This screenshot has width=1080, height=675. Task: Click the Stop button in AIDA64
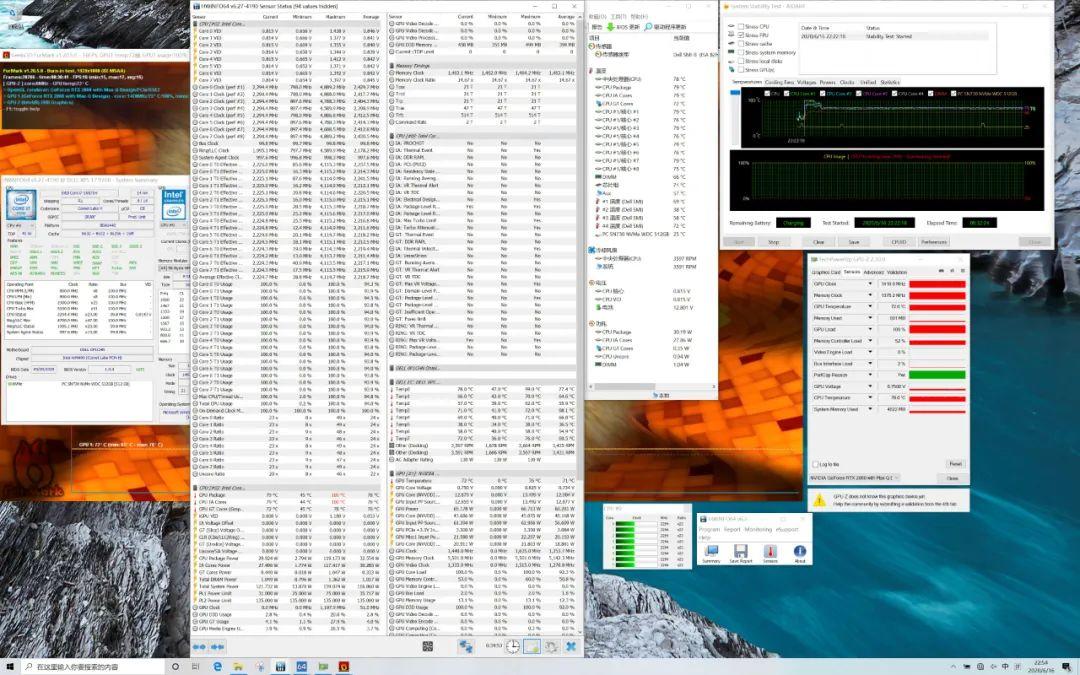pos(772,241)
